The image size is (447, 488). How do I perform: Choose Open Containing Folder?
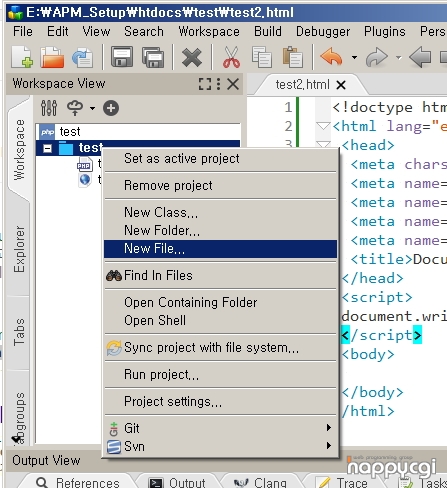[220, 302]
